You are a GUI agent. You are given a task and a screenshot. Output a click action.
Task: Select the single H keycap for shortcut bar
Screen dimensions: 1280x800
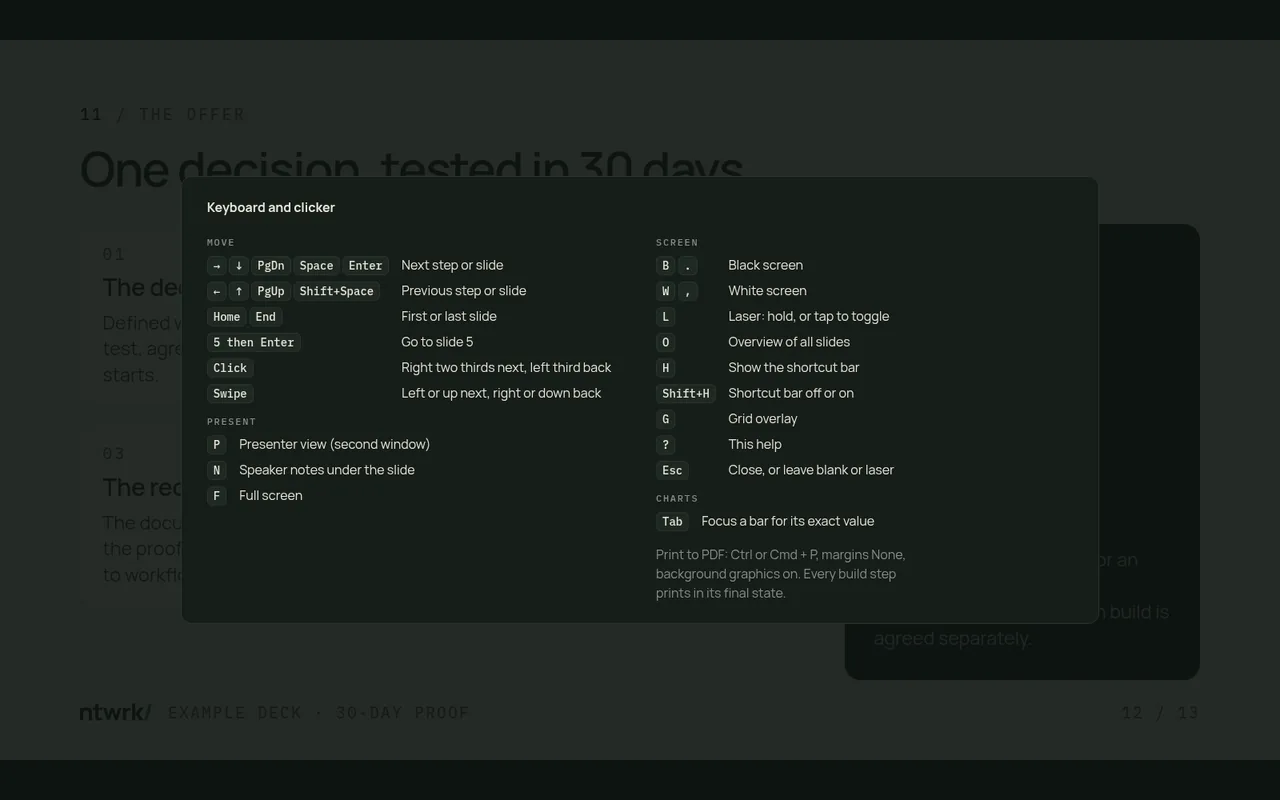click(666, 368)
